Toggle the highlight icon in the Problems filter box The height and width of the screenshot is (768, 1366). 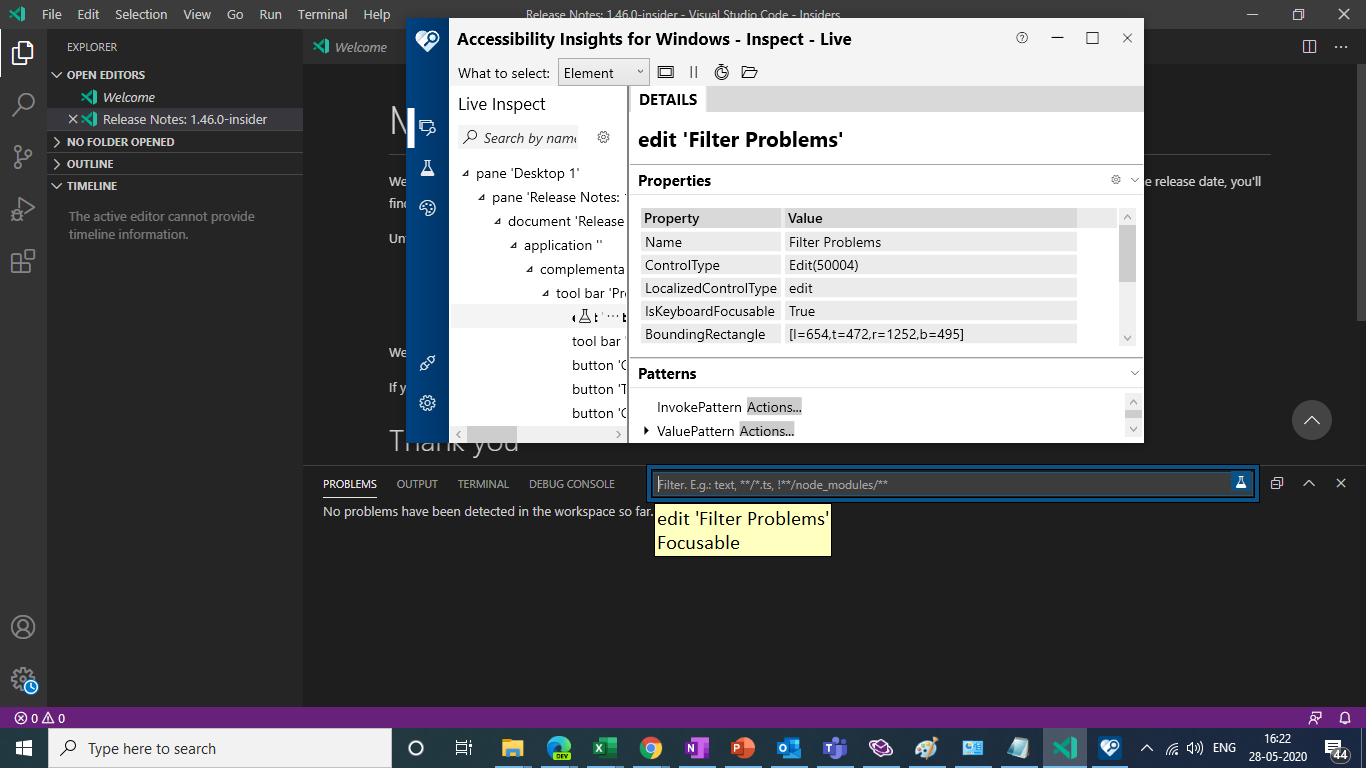point(1240,483)
